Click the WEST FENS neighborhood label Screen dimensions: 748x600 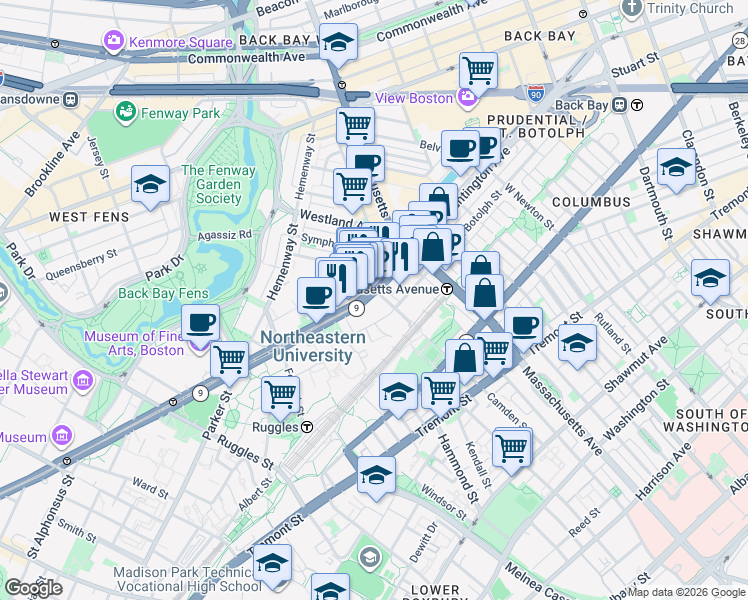pyautogui.click(x=89, y=217)
